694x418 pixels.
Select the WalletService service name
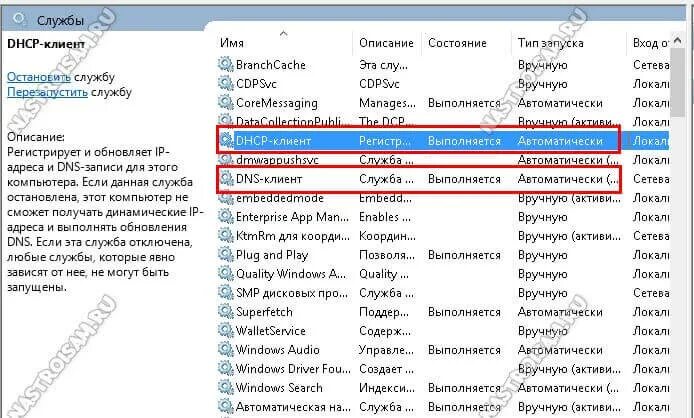coord(270,331)
